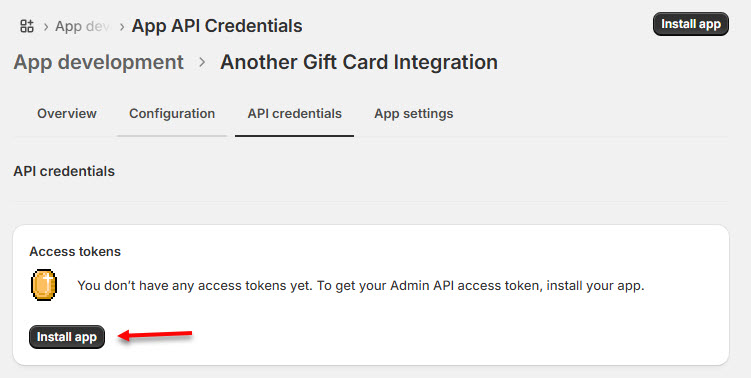
Task: Click the Another Gift Card Integration heading
Action: pos(359,62)
